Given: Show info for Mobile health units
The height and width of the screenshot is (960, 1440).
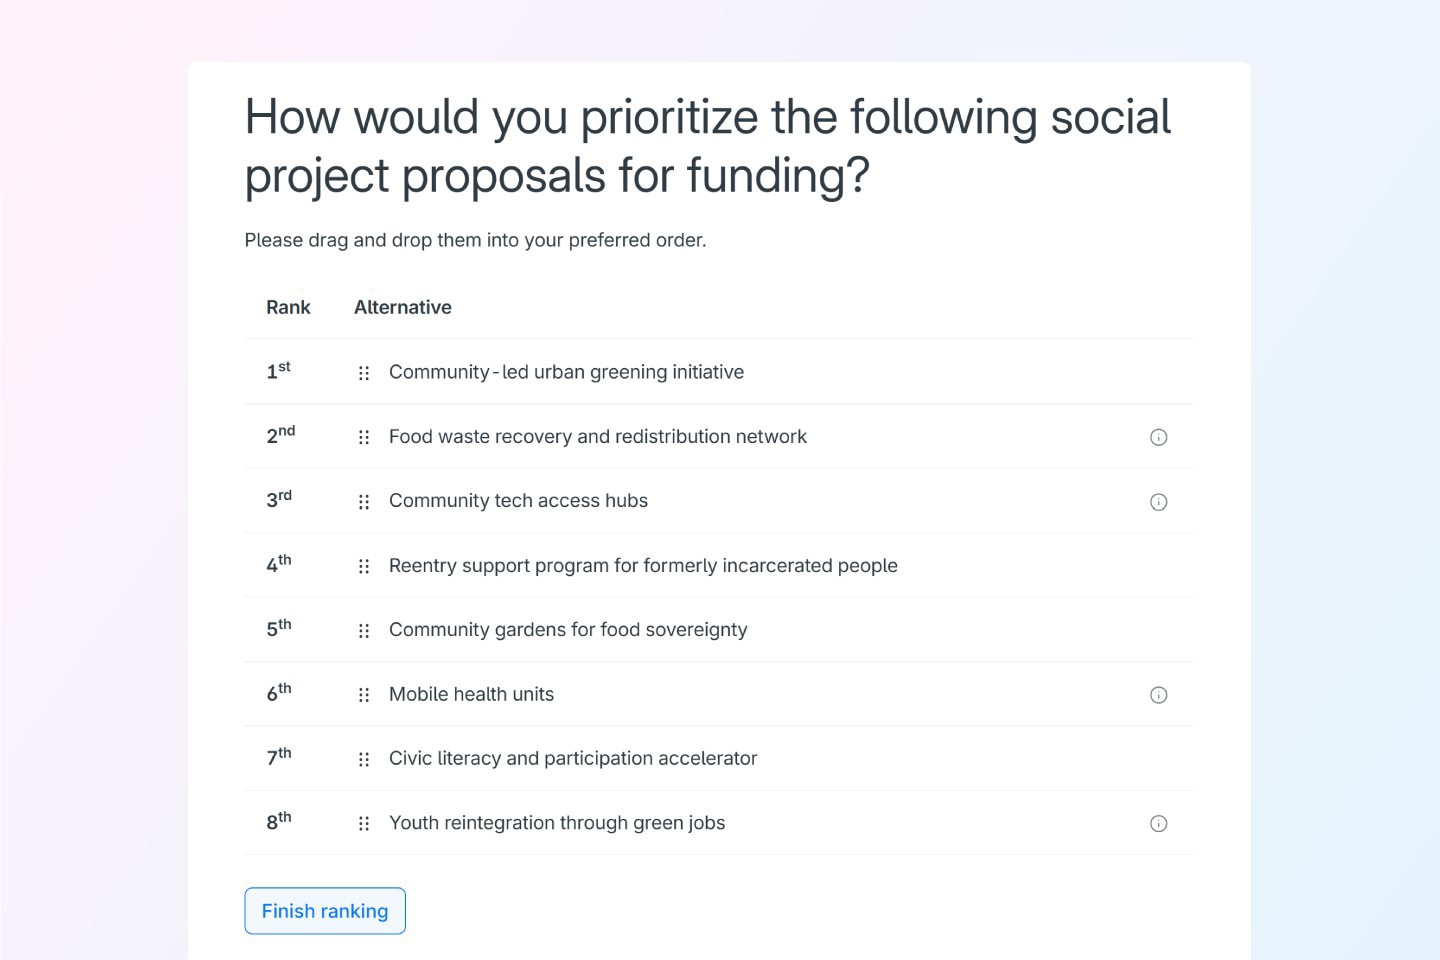Looking at the screenshot, I should 1158,695.
